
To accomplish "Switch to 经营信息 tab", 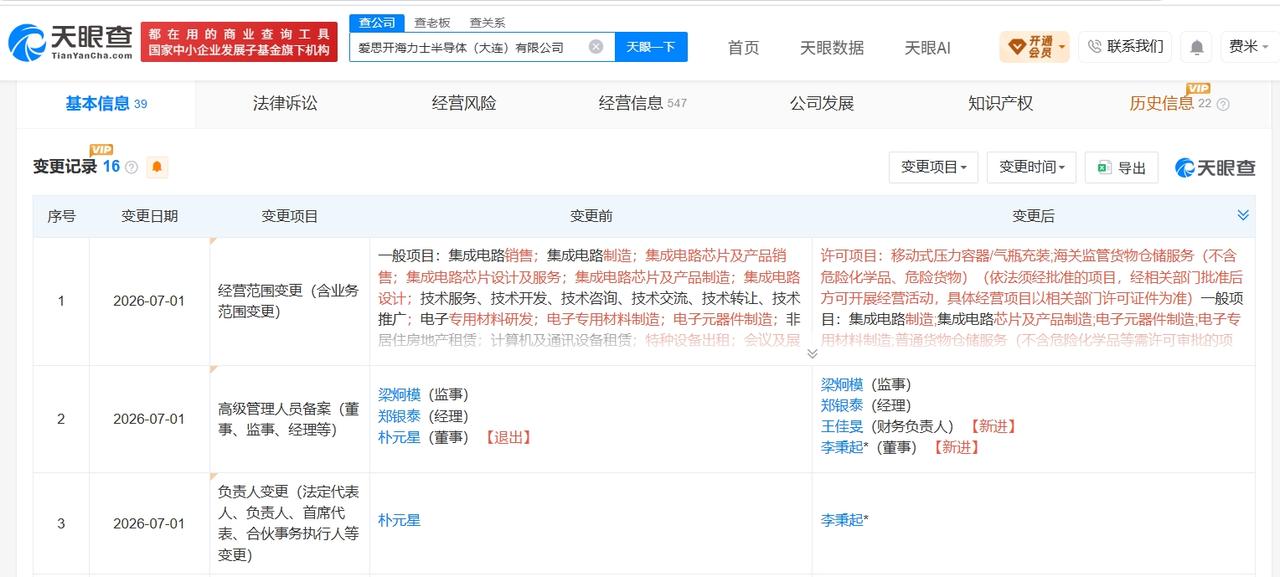I will pyautogui.click(x=642, y=103).
